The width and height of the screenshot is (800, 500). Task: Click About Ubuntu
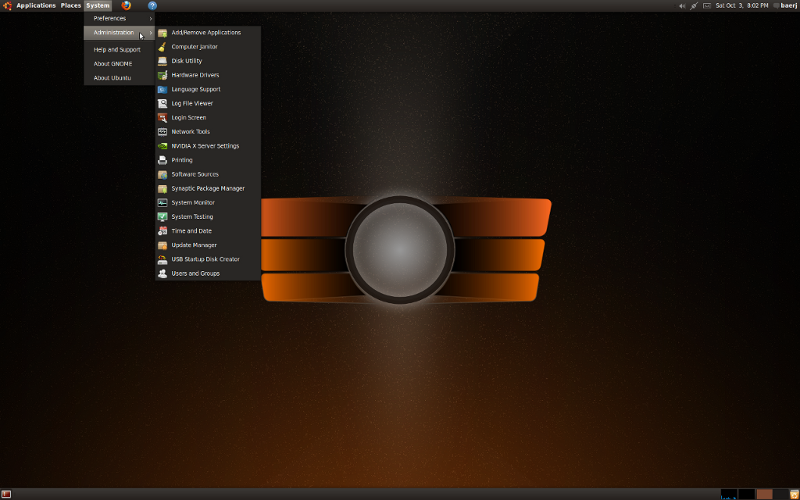[x=112, y=78]
